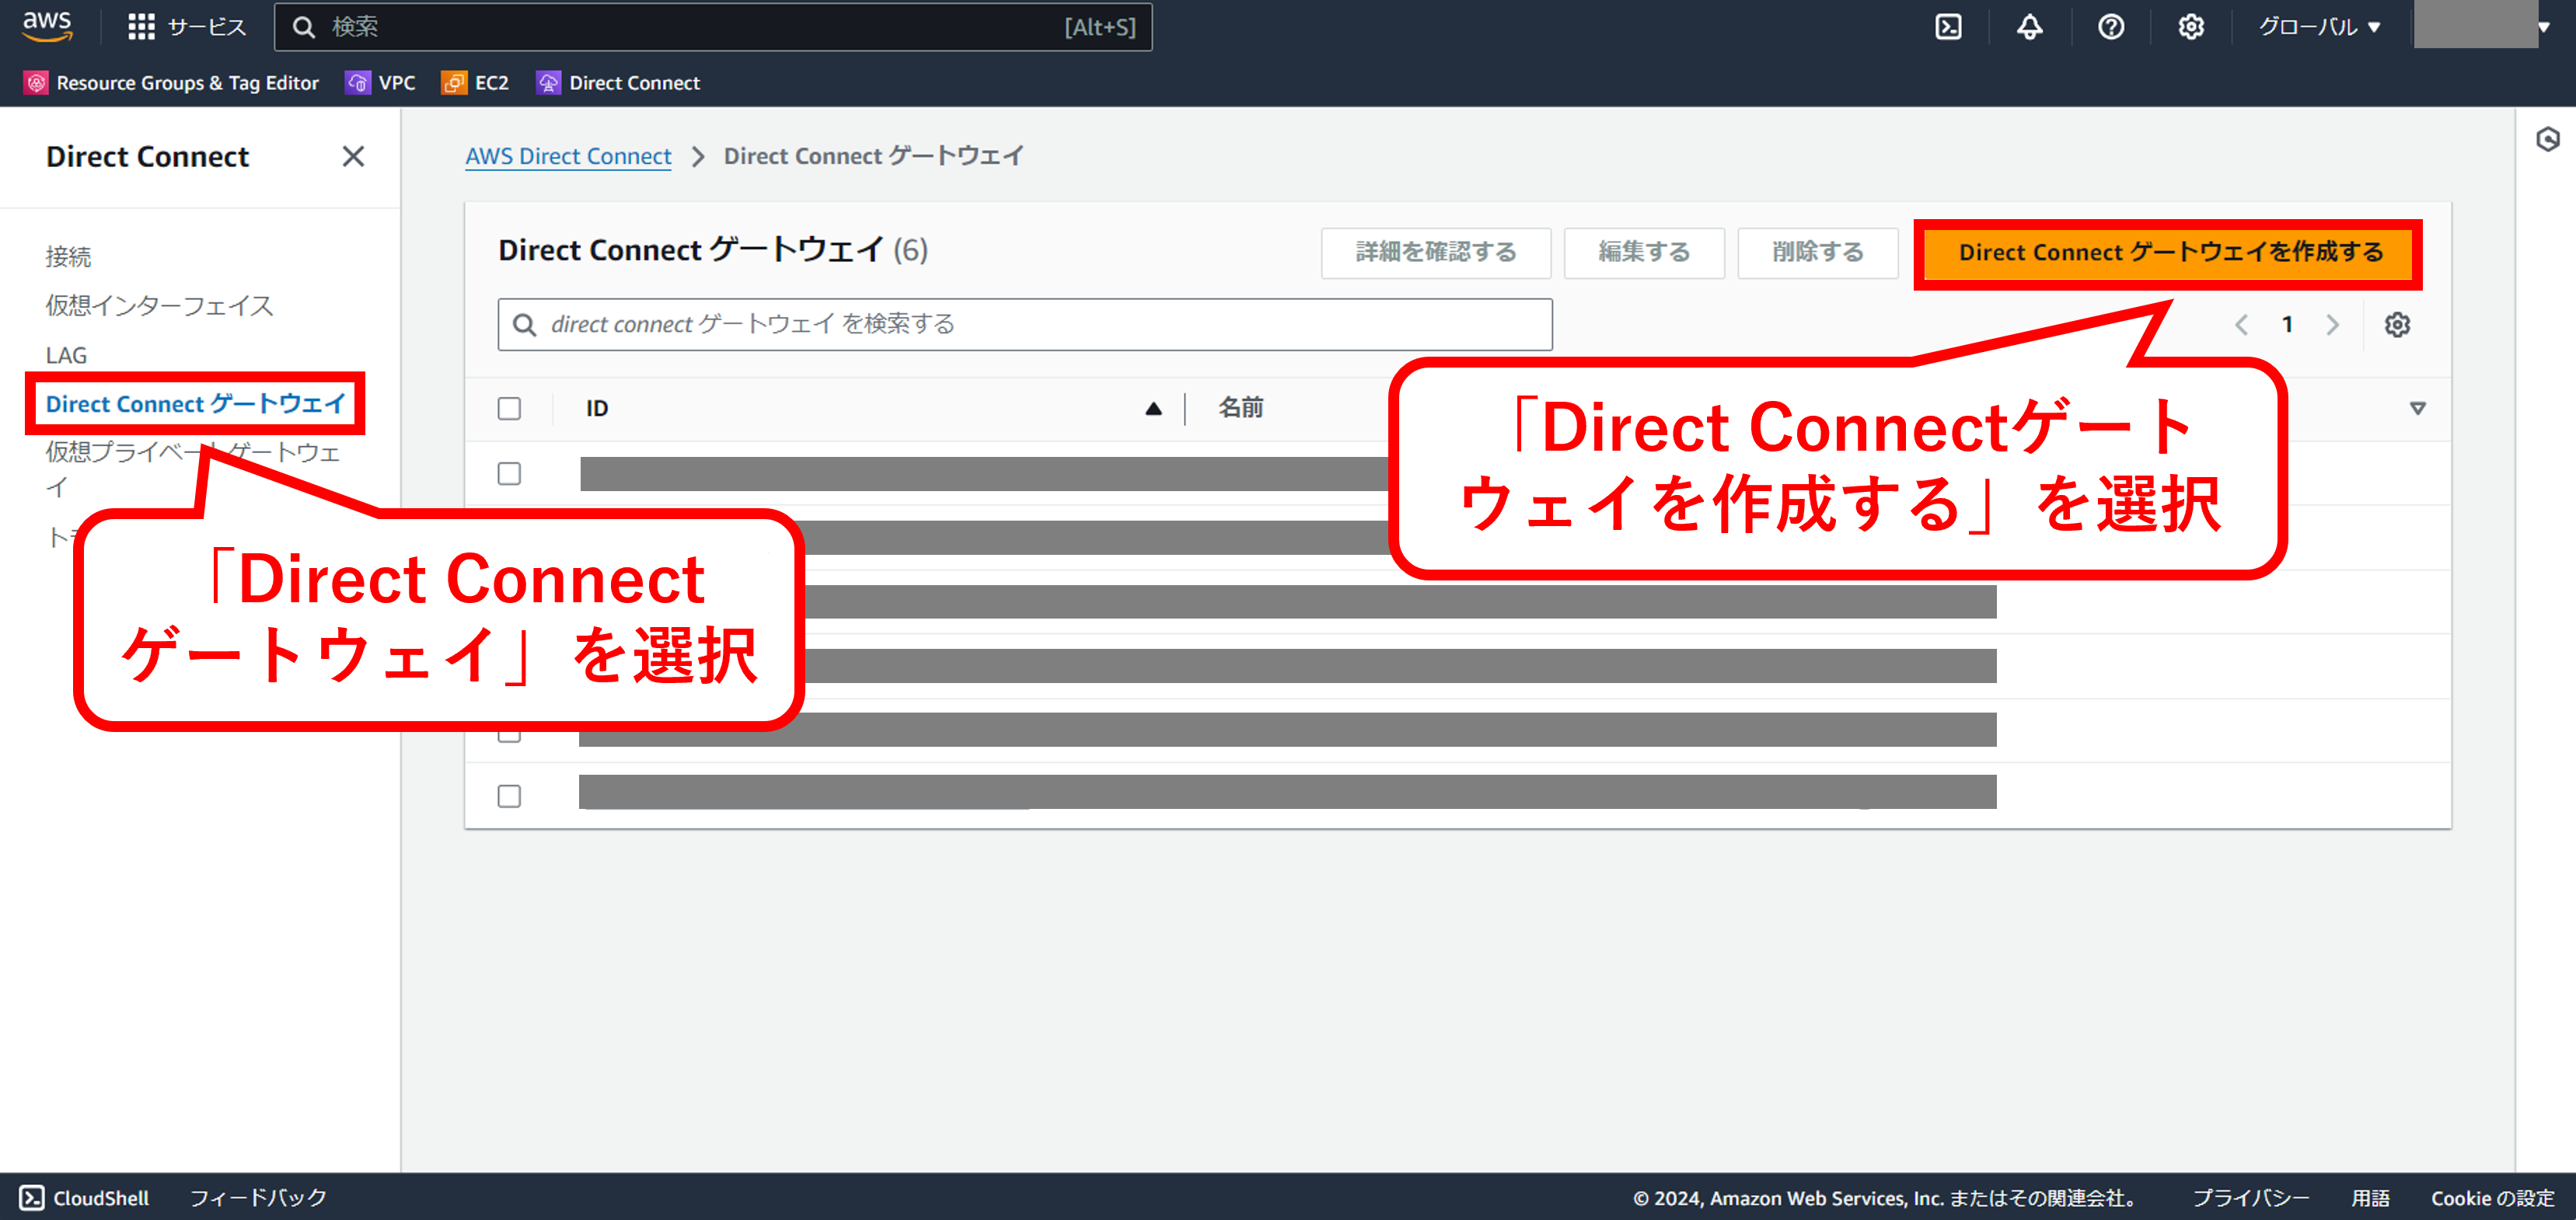Viewport: 2576px width, 1220px height.
Task: Select 接続 in the sidebar
Action: [68, 257]
